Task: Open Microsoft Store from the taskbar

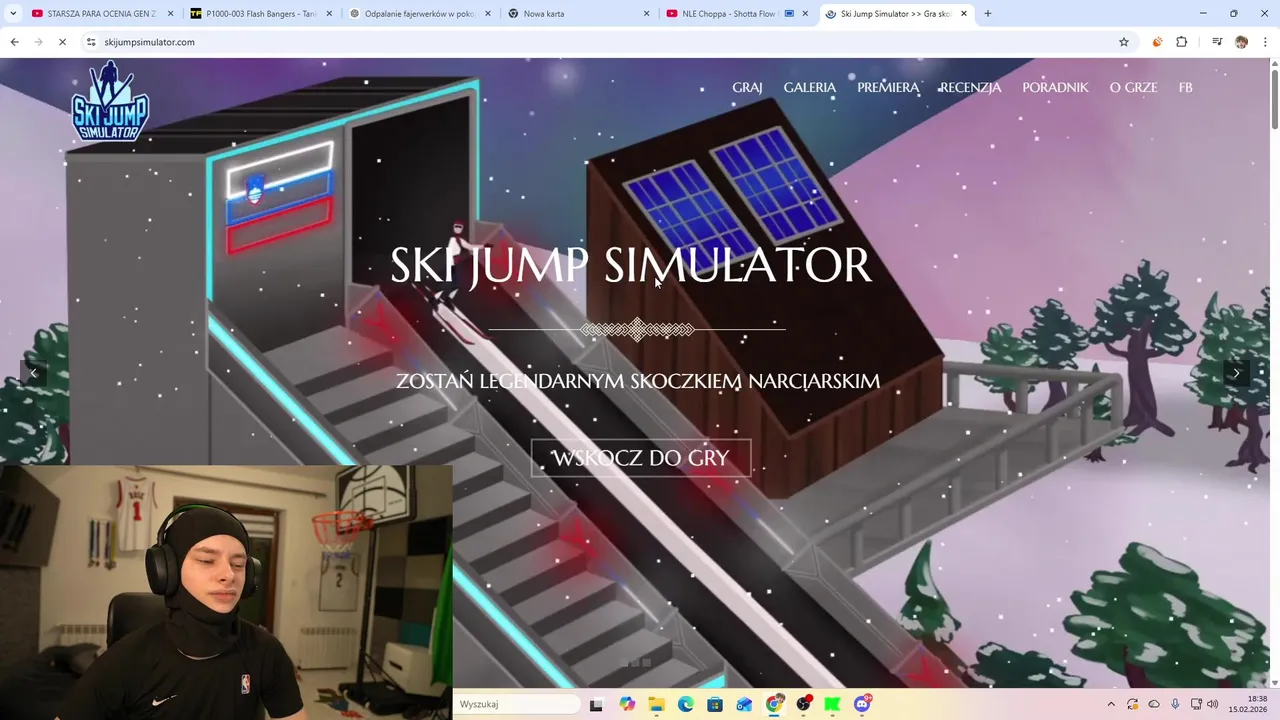Action: point(715,704)
